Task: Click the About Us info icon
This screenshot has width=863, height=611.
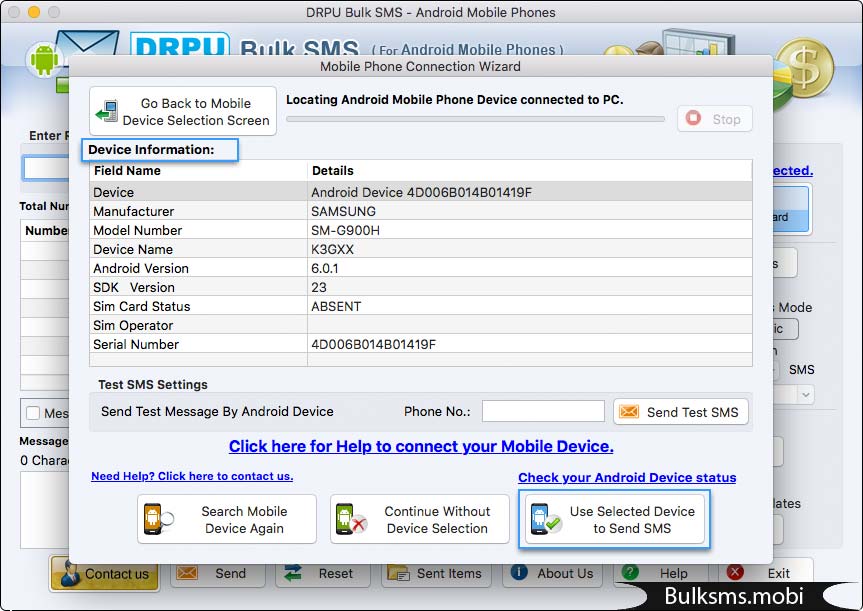Action: coord(519,572)
